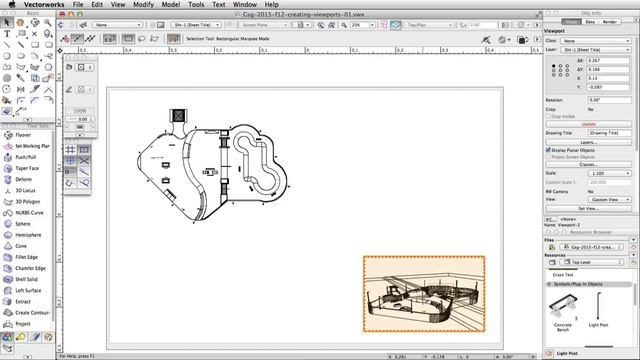Enable Rectangular Marquee mode icon
Viewport: 640px width, 360px height.
(128, 39)
